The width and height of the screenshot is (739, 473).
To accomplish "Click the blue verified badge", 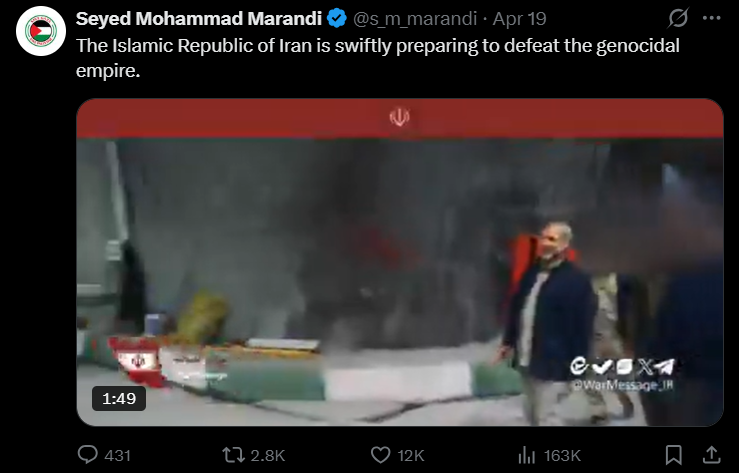I will coord(337,19).
